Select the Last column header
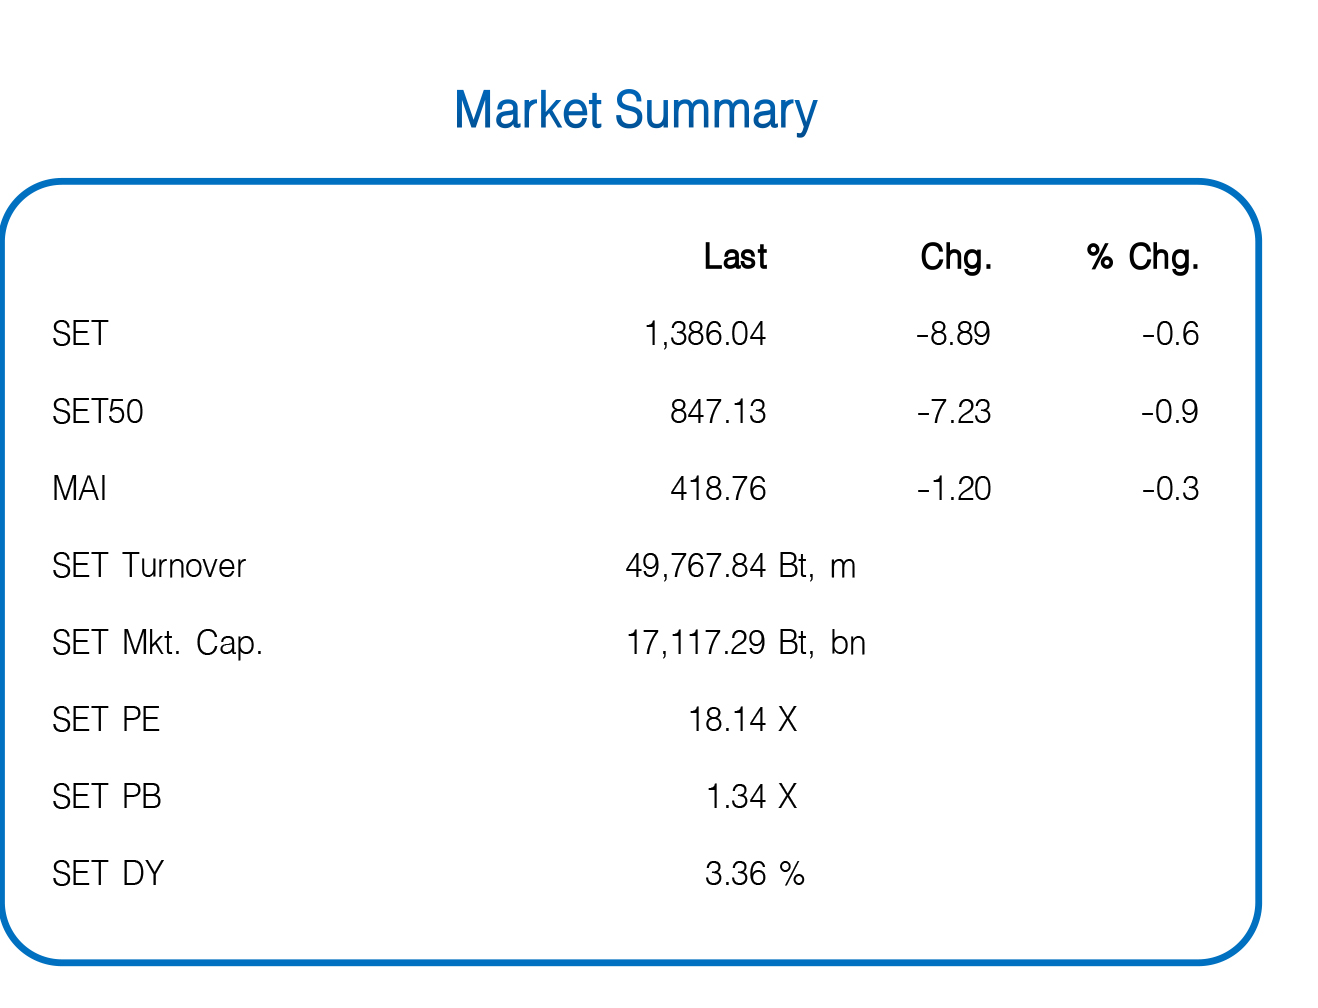Screen dimensions: 1318x1008 tap(735, 257)
